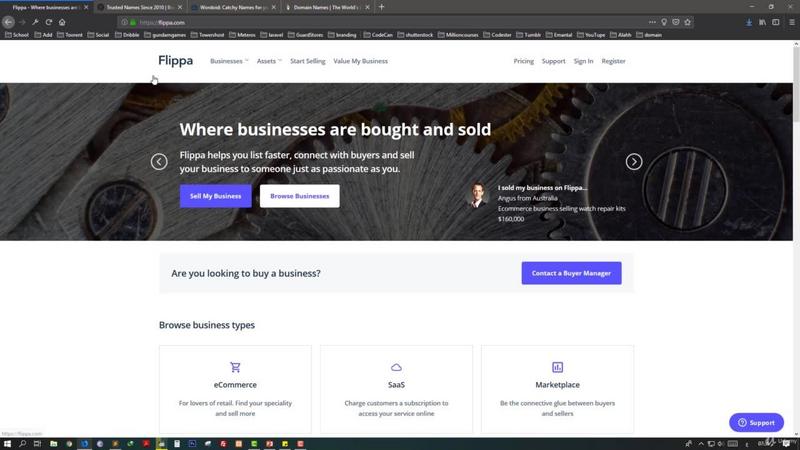Click the Marketplace chart icon

[x=557, y=367]
